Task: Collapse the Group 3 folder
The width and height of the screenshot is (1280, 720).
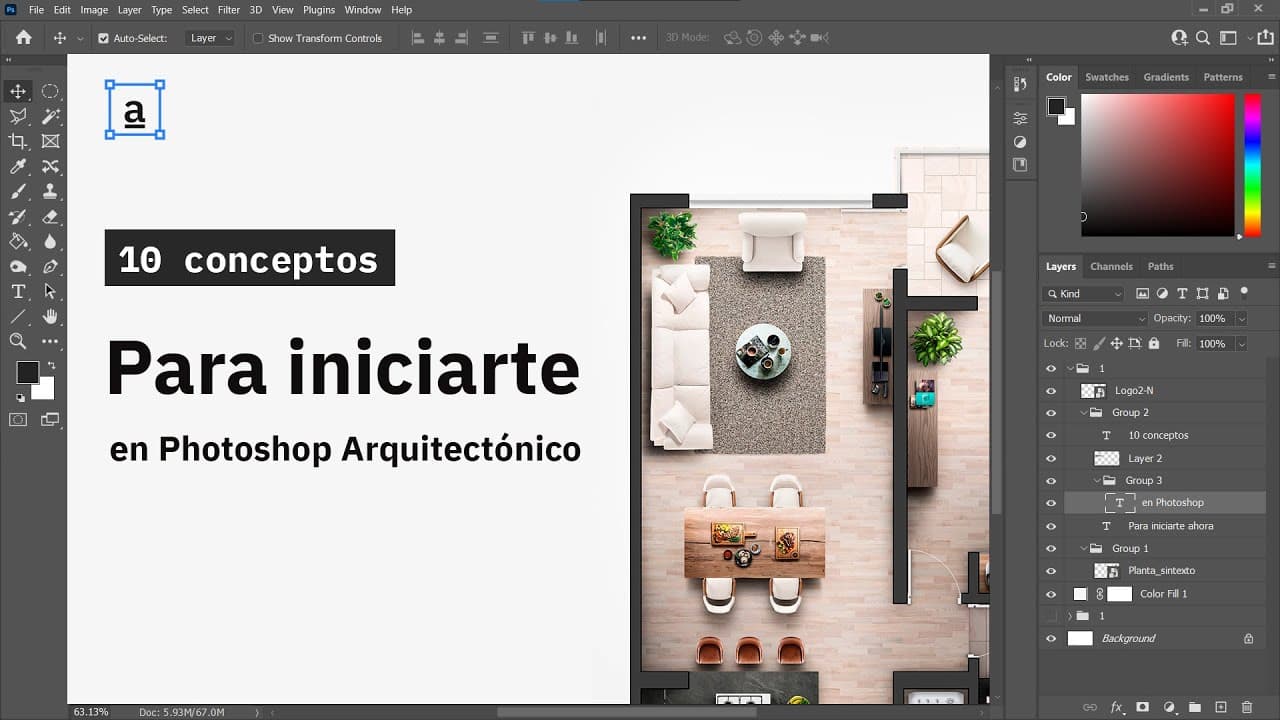Action: tap(1097, 481)
